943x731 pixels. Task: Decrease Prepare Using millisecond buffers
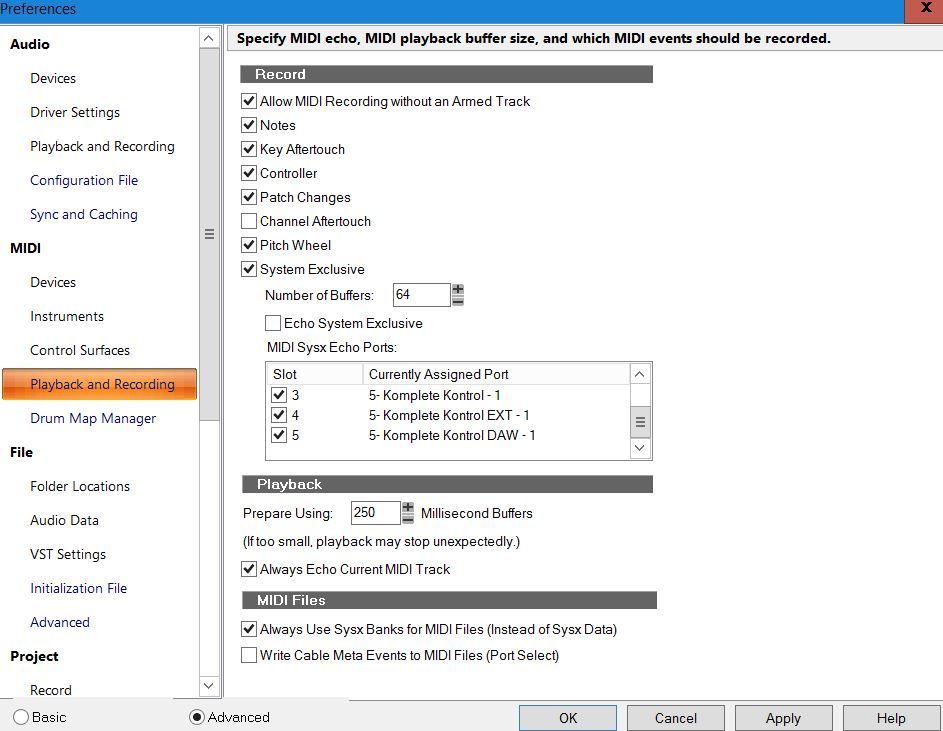pos(408,518)
